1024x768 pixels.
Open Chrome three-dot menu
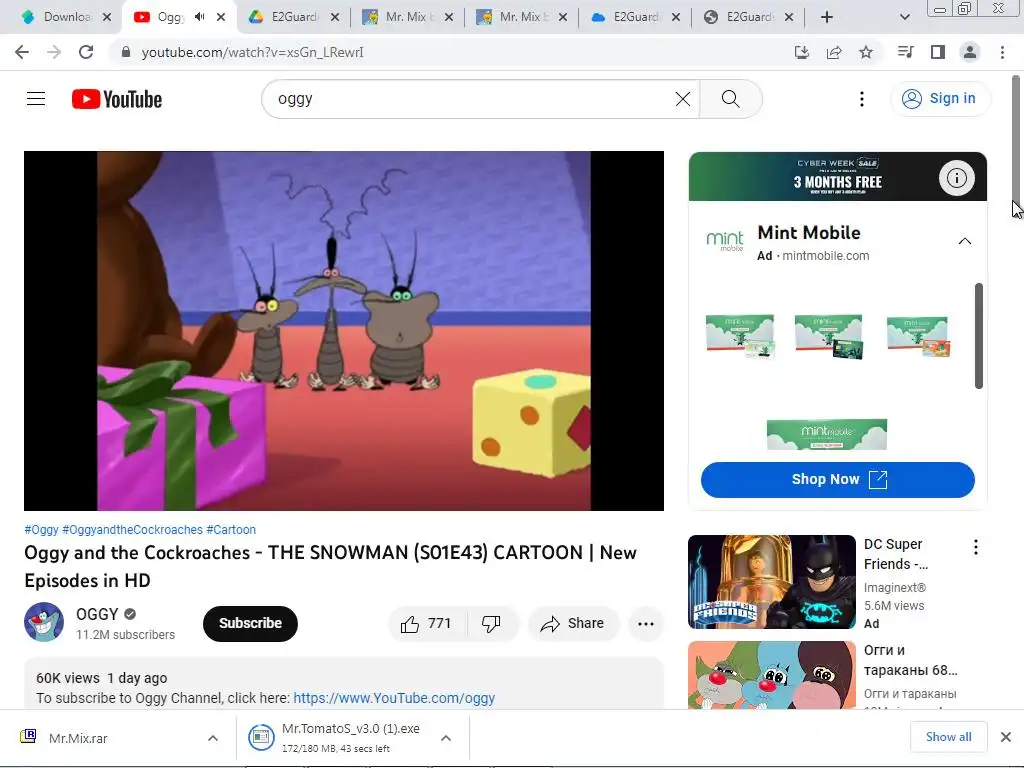(x=1002, y=52)
